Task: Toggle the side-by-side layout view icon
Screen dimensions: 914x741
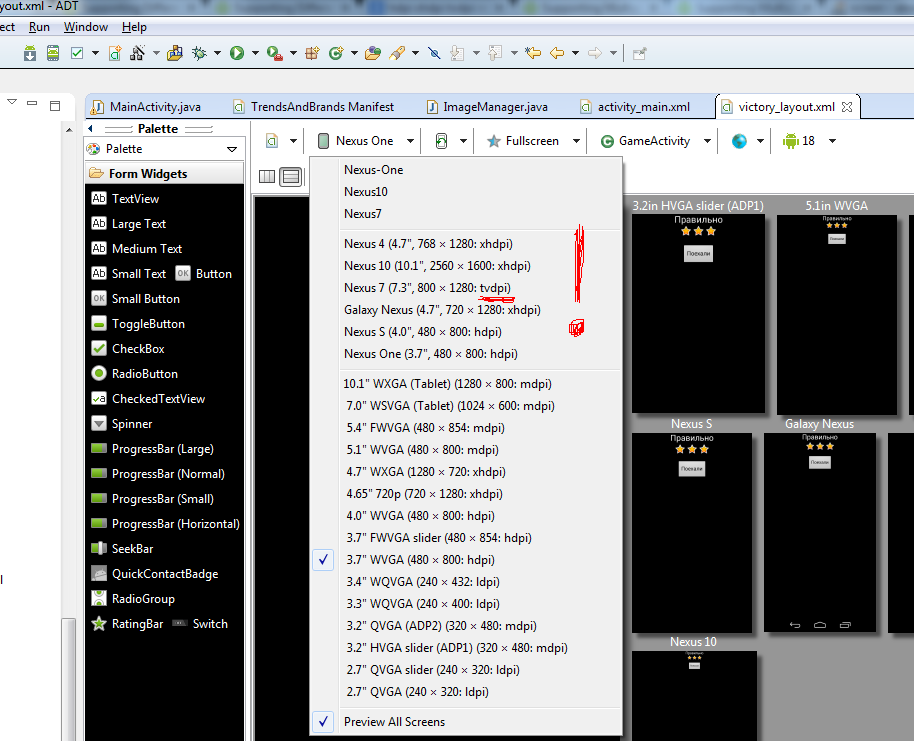Action: tap(267, 176)
